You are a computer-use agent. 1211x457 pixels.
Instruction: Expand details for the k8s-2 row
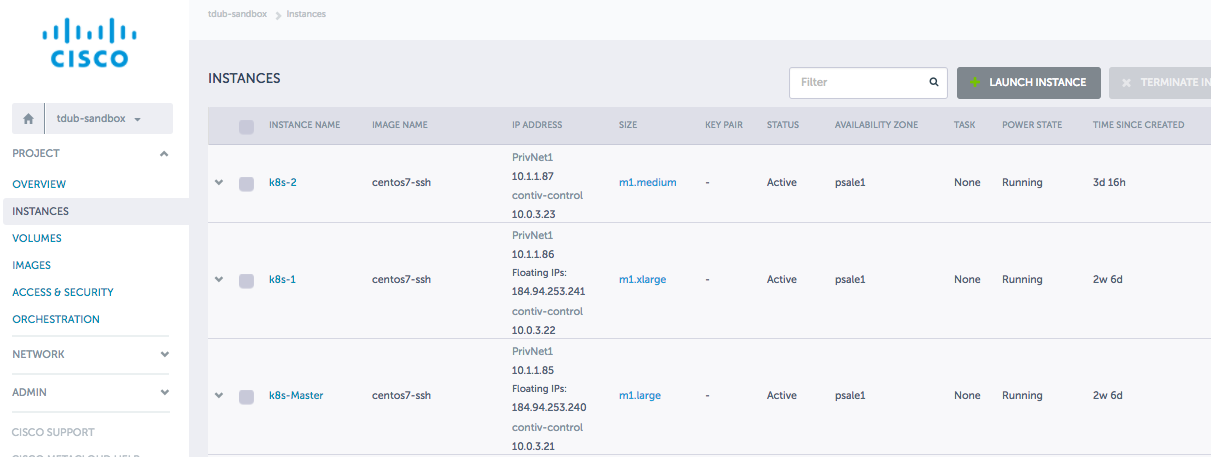[x=219, y=183]
